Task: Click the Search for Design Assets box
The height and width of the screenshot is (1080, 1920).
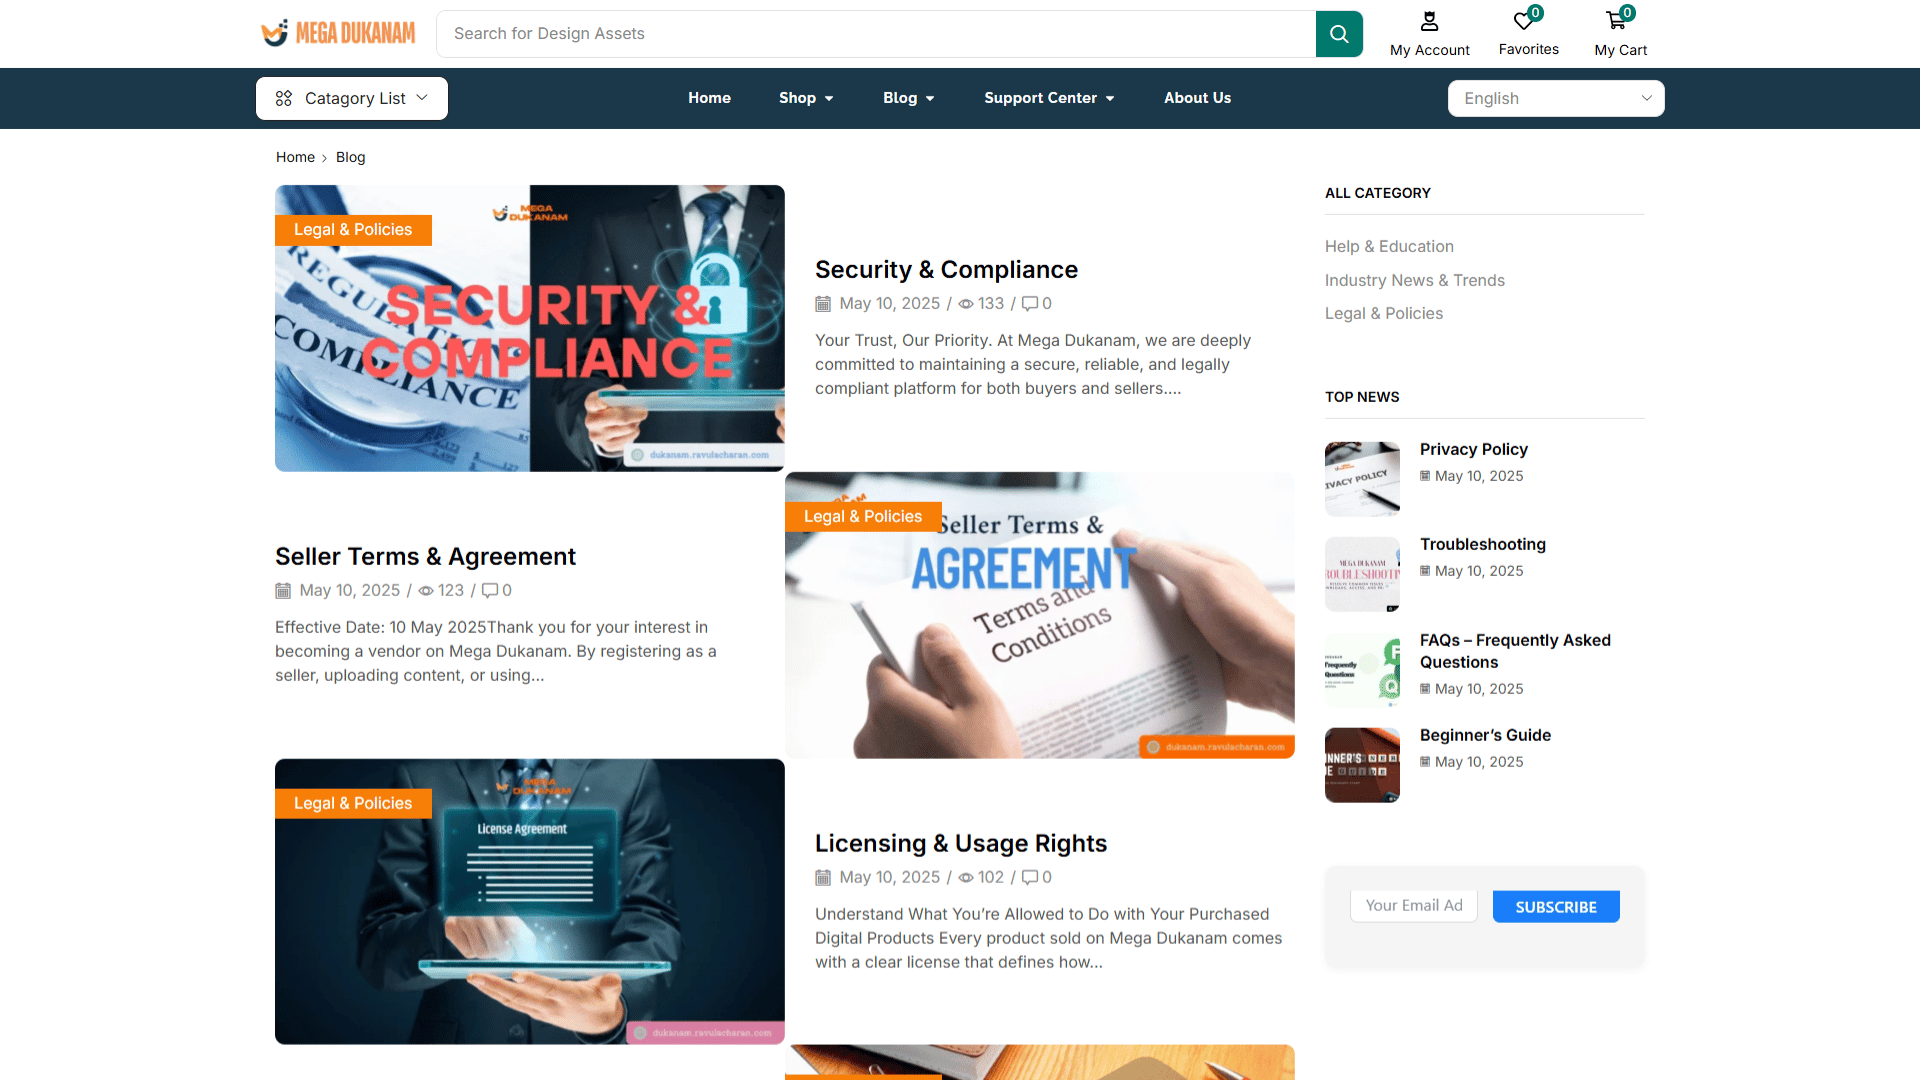Action: click(x=876, y=34)
